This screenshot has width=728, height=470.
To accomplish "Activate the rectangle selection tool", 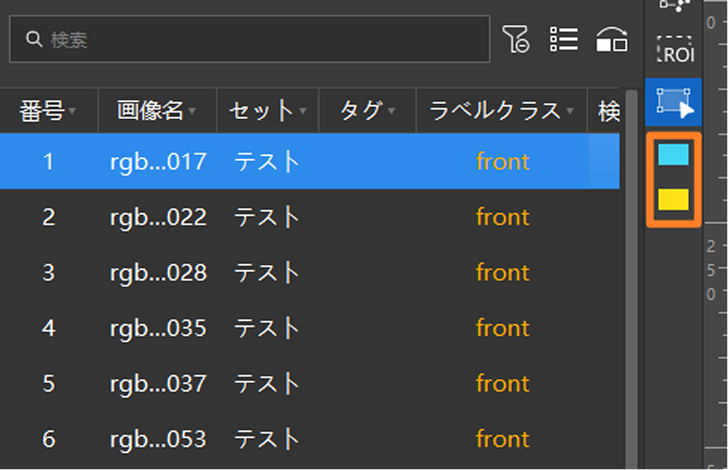I will coord(674,102).
